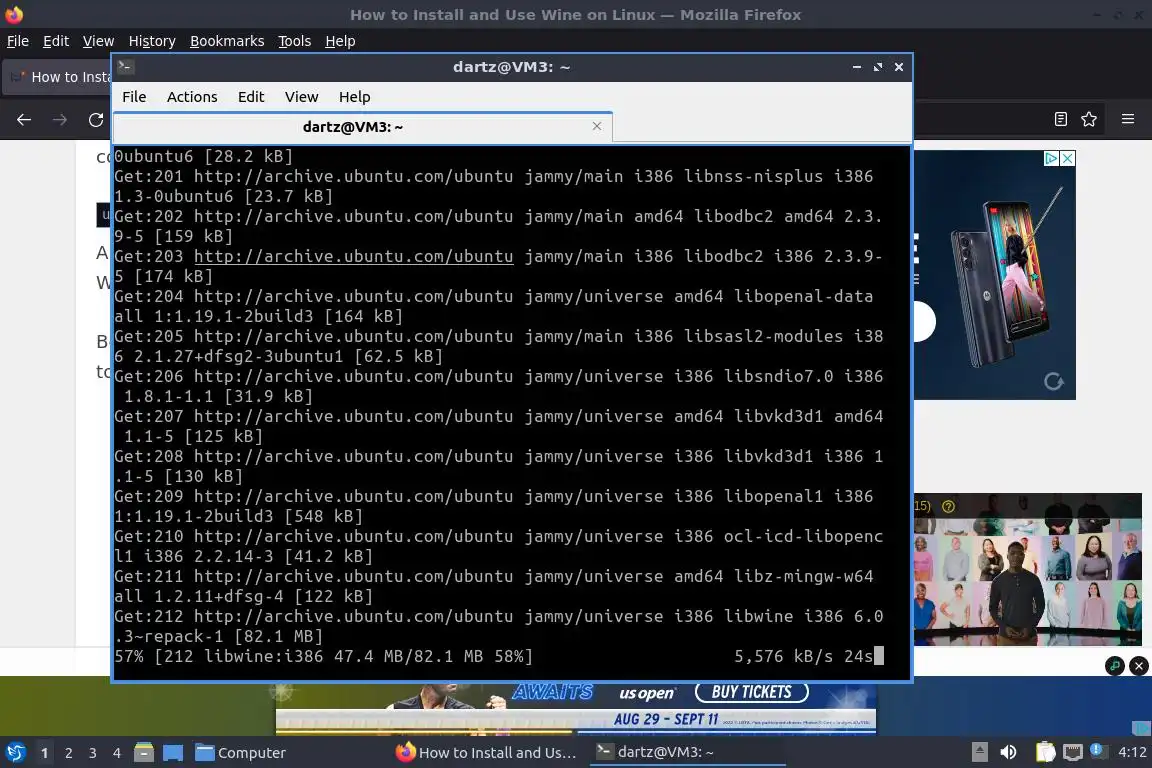Image resolution: width=1152 pixels, height=768 pixels.
Task: Click the question mark icon on video ad
Action: pos(948,506)
